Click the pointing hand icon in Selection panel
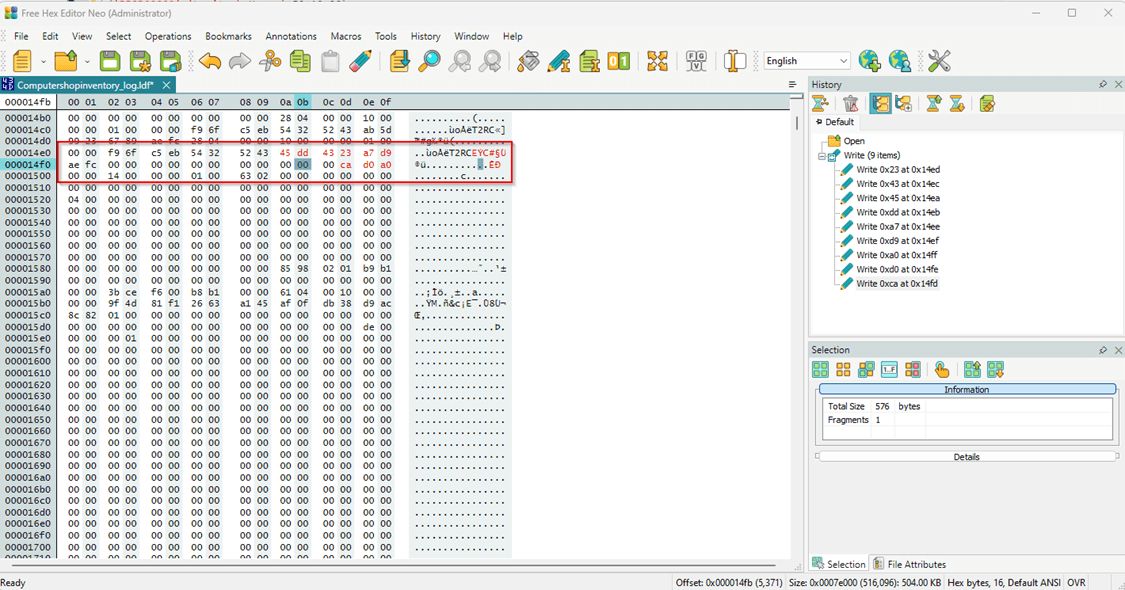Image resolution: width=1125 pixels, height=590 pixels. (941, 370)
